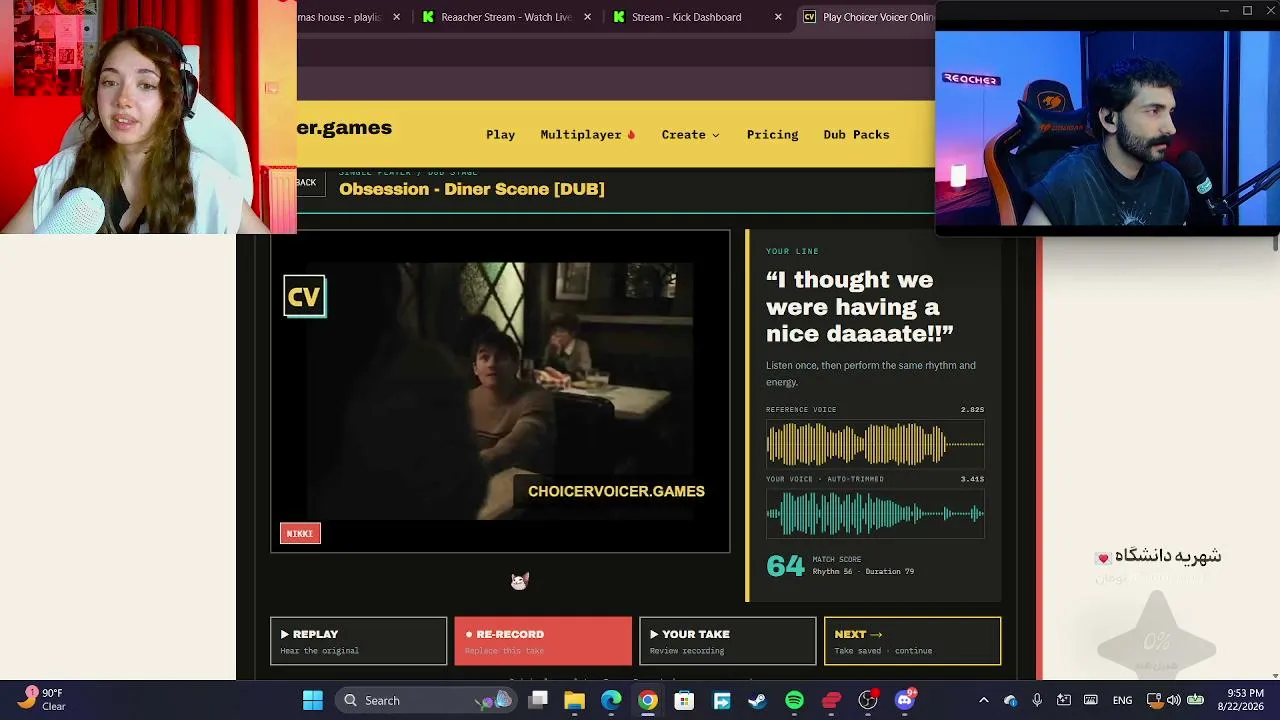This screenshot has width=1280, height=720.
Task: Open the Dub Packs page
Action: 856,134
